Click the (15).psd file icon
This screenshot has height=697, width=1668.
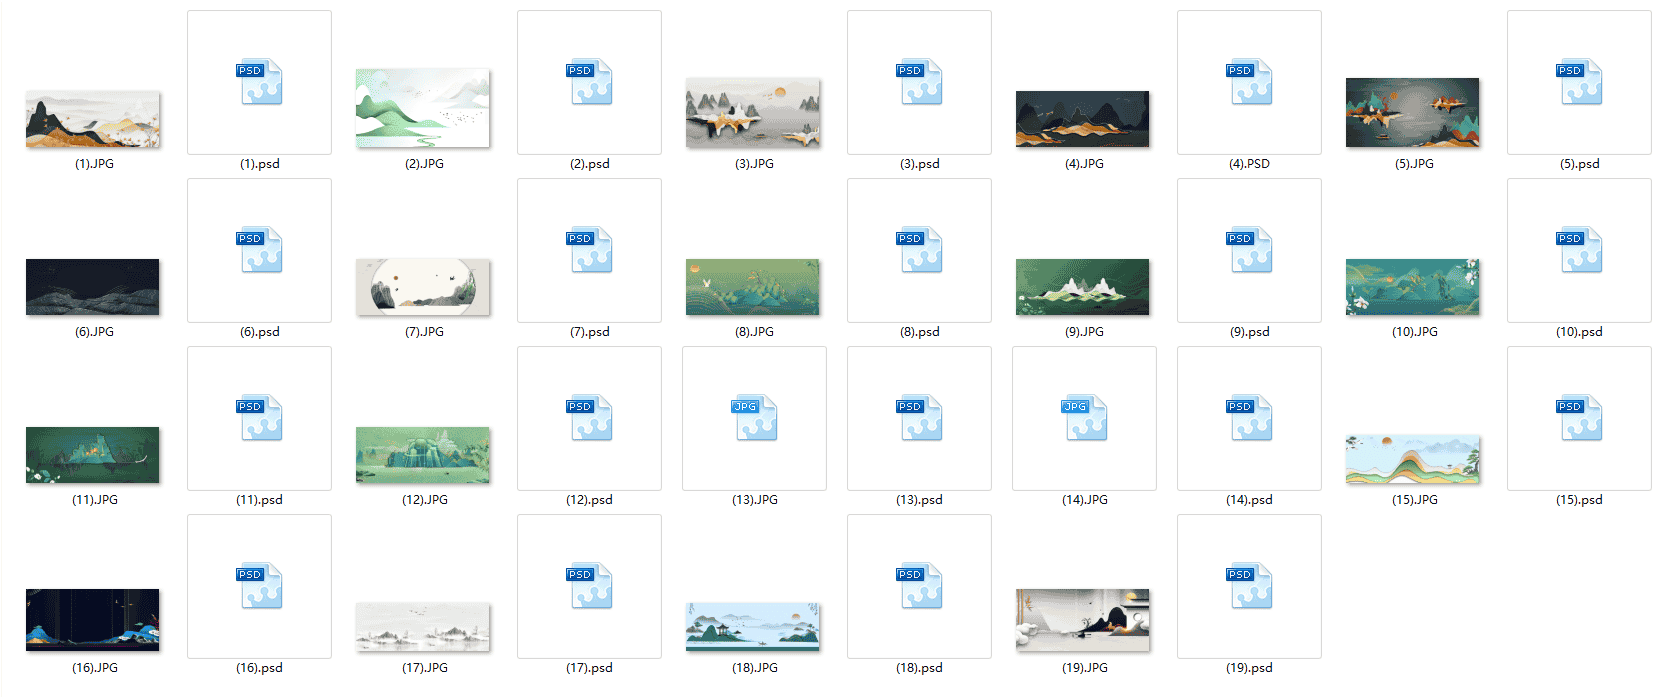[1579, 418]
